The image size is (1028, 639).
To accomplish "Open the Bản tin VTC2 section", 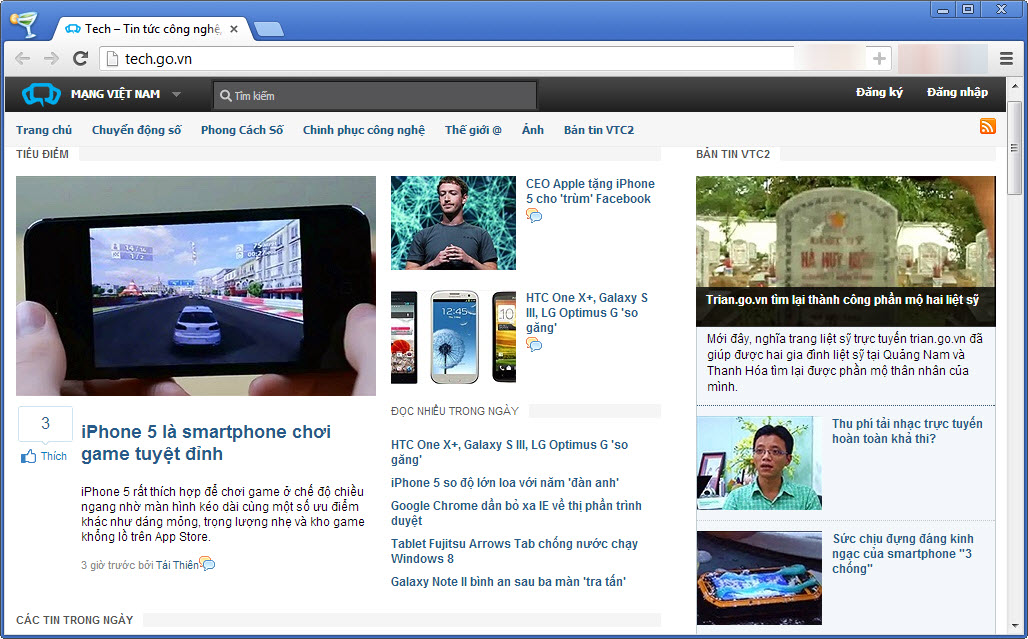I will [598, 130].
